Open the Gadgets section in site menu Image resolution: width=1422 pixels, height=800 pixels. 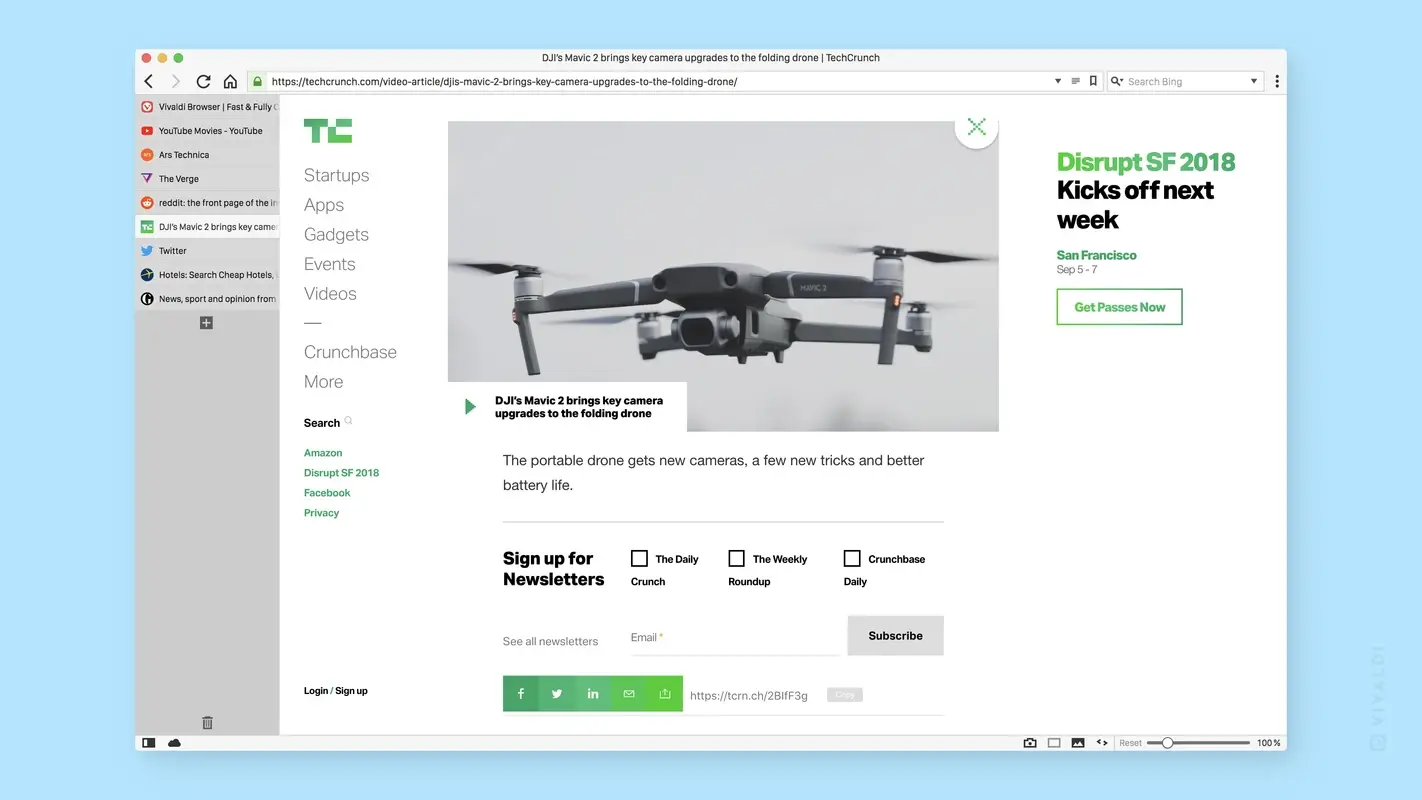point(336,234)
